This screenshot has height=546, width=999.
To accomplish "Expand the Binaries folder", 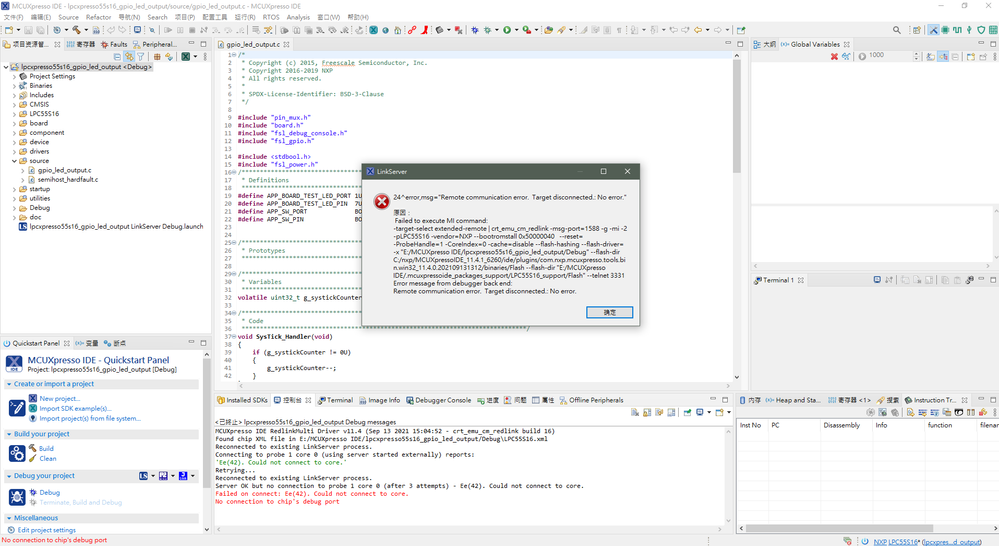I will 15,85.
